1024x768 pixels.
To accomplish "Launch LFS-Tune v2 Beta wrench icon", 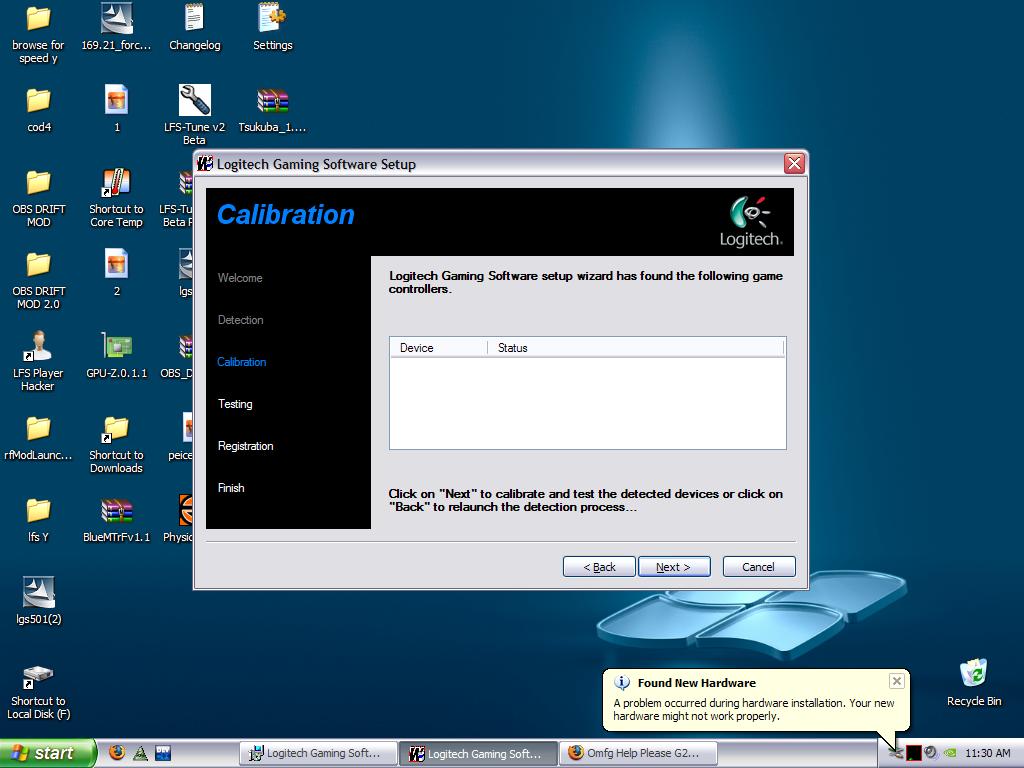I will point(195,115).
